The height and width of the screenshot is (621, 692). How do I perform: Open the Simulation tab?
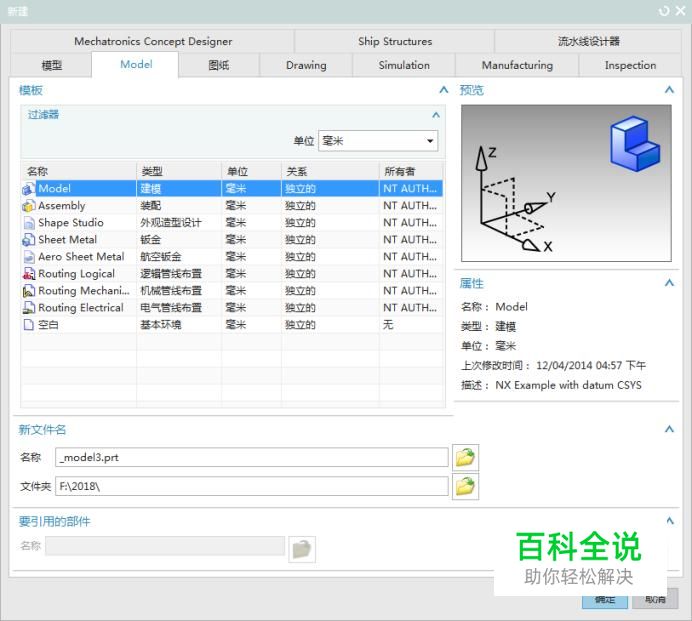click(x=404, y=65)
